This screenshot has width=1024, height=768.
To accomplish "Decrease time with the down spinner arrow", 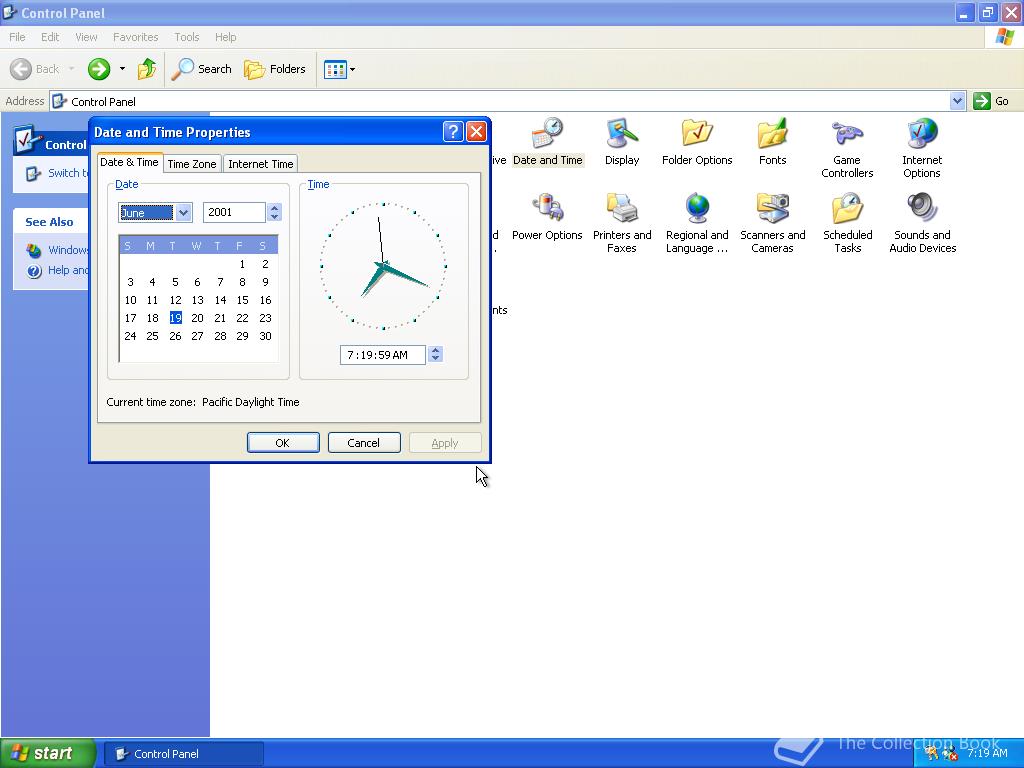I will point(436,359).
